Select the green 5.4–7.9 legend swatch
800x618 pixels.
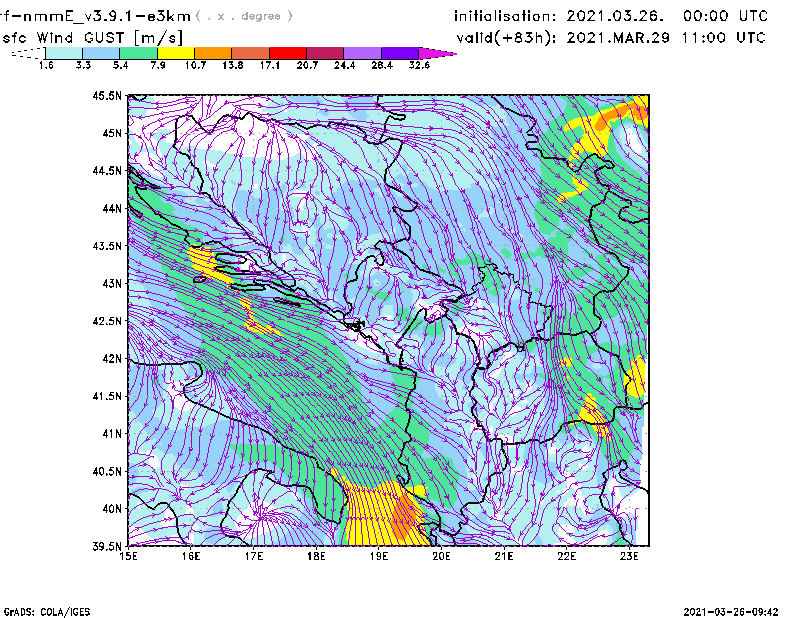point(138,53)
